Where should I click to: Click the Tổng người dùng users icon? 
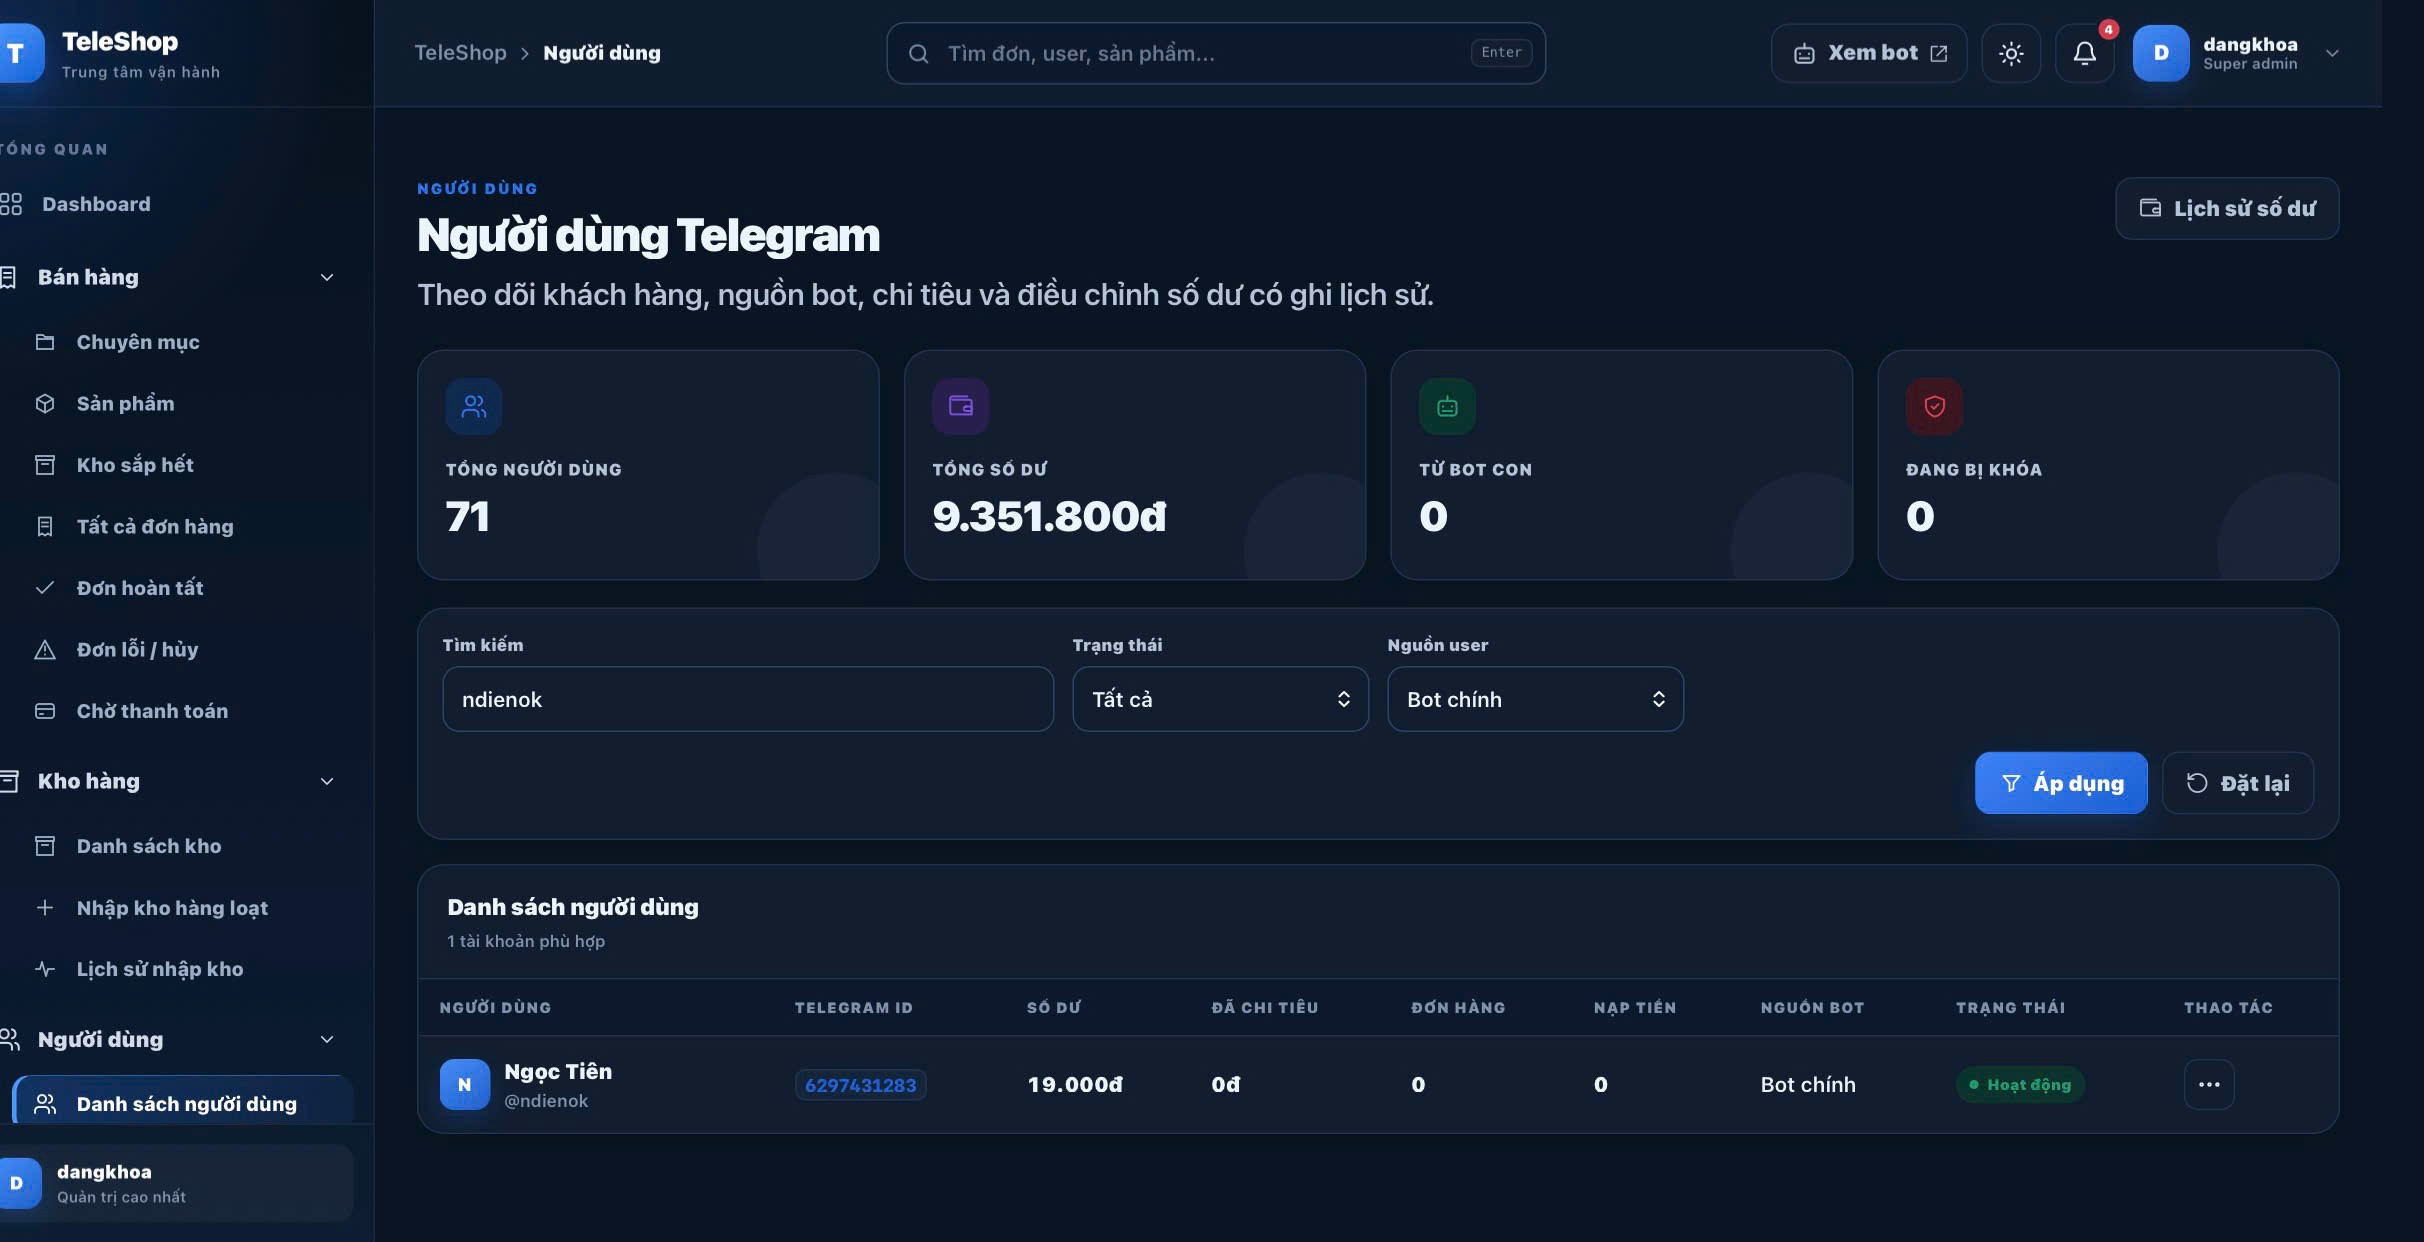tap(474, 406)
